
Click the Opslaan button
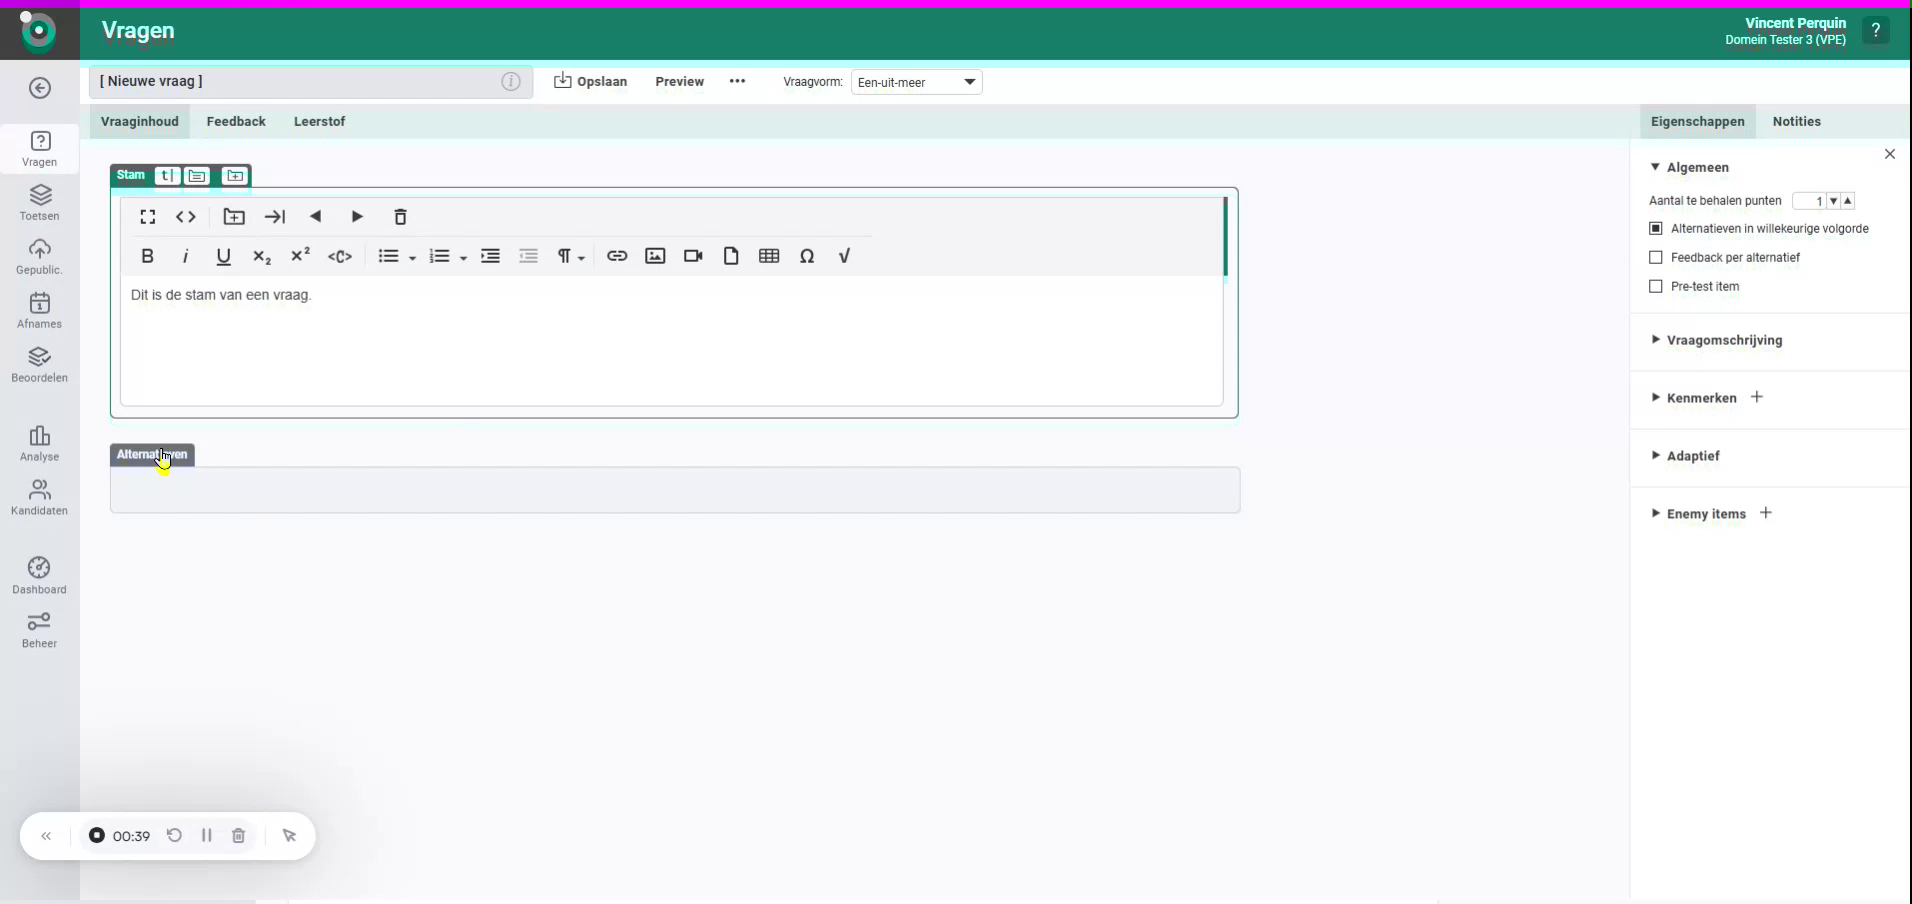click(591, 82)
